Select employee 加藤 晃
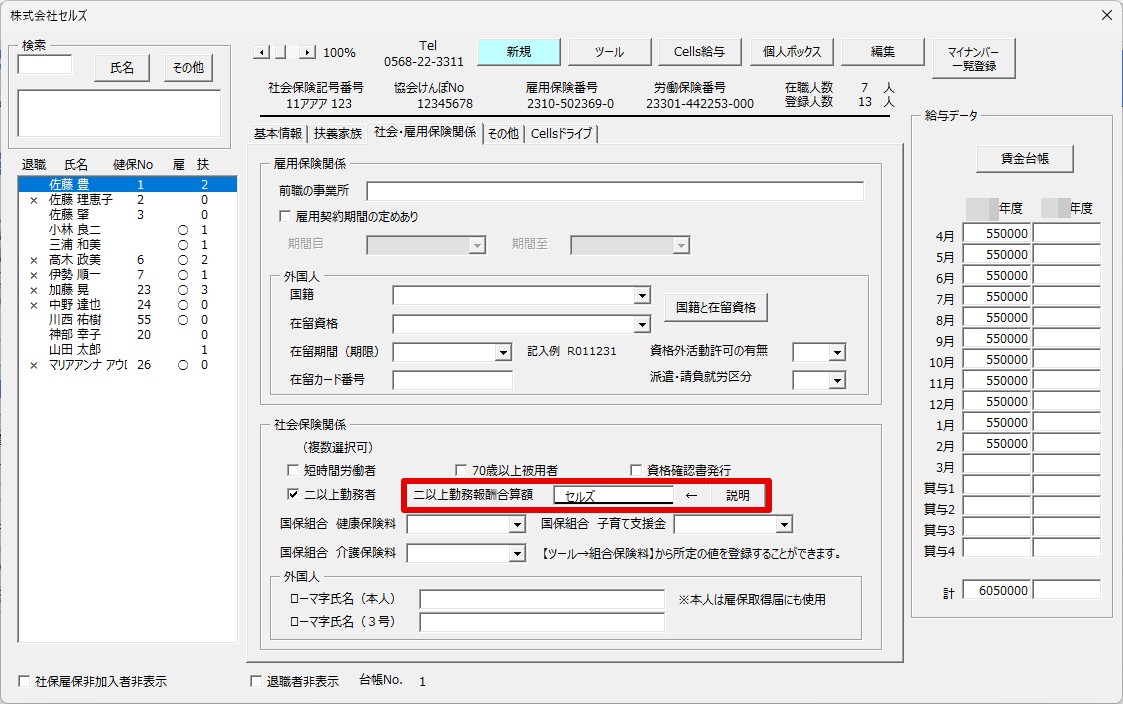 point(127,290)
